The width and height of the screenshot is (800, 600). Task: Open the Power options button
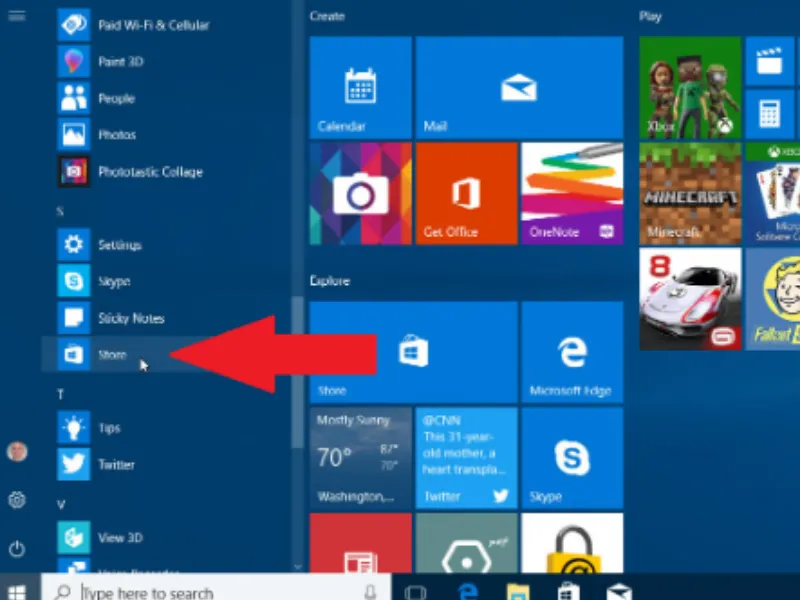tap(17, 549)
